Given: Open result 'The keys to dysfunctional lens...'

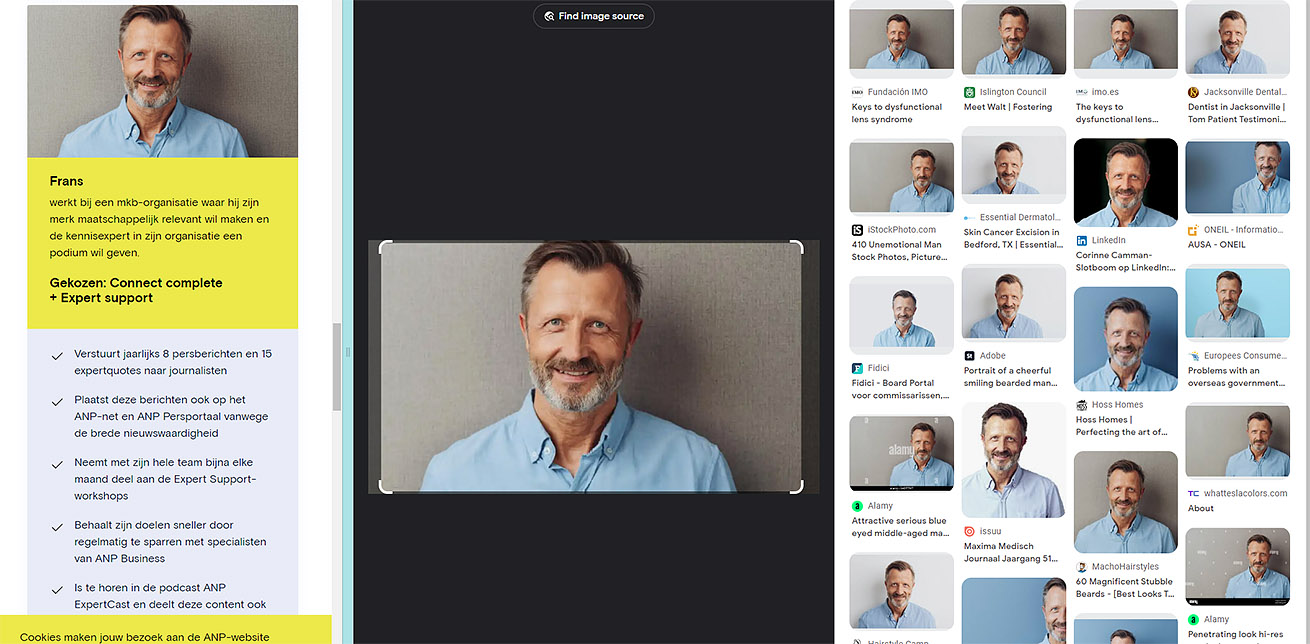Looking at the screenshot, I should pyautogui.click(x=1117, y=113).
